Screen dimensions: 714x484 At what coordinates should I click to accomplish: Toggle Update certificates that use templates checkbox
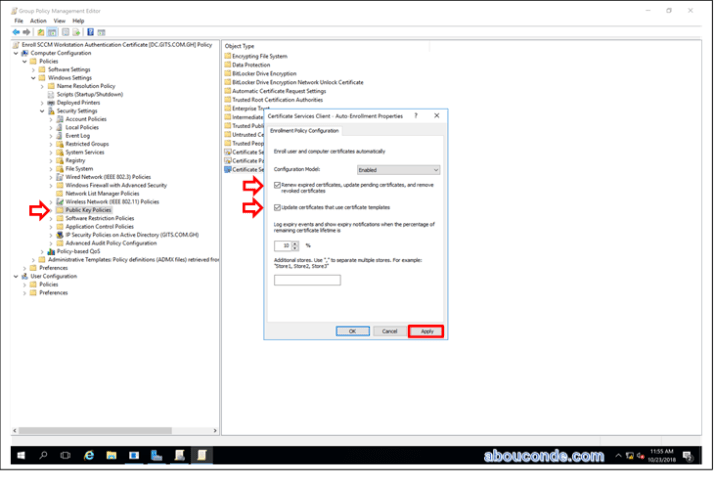[x=277, y=207]
